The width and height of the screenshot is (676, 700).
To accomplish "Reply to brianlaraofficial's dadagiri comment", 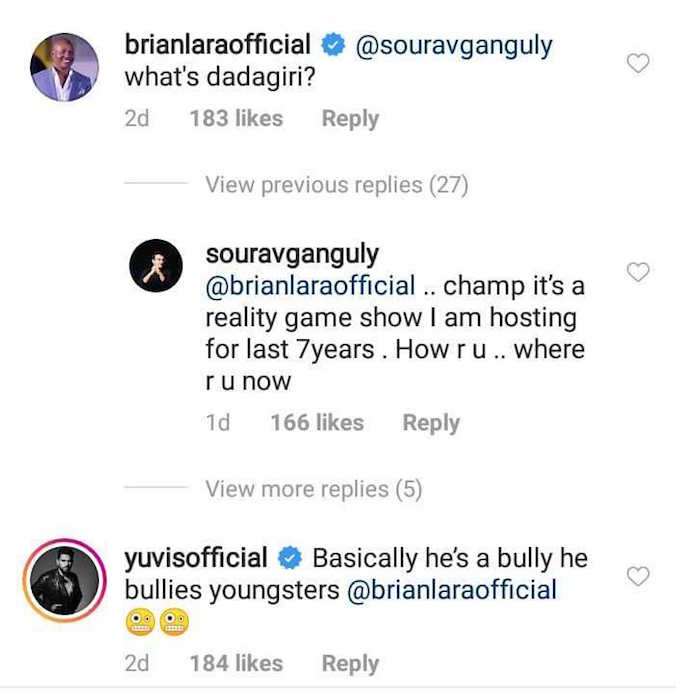I will click(x=350, y=119).
